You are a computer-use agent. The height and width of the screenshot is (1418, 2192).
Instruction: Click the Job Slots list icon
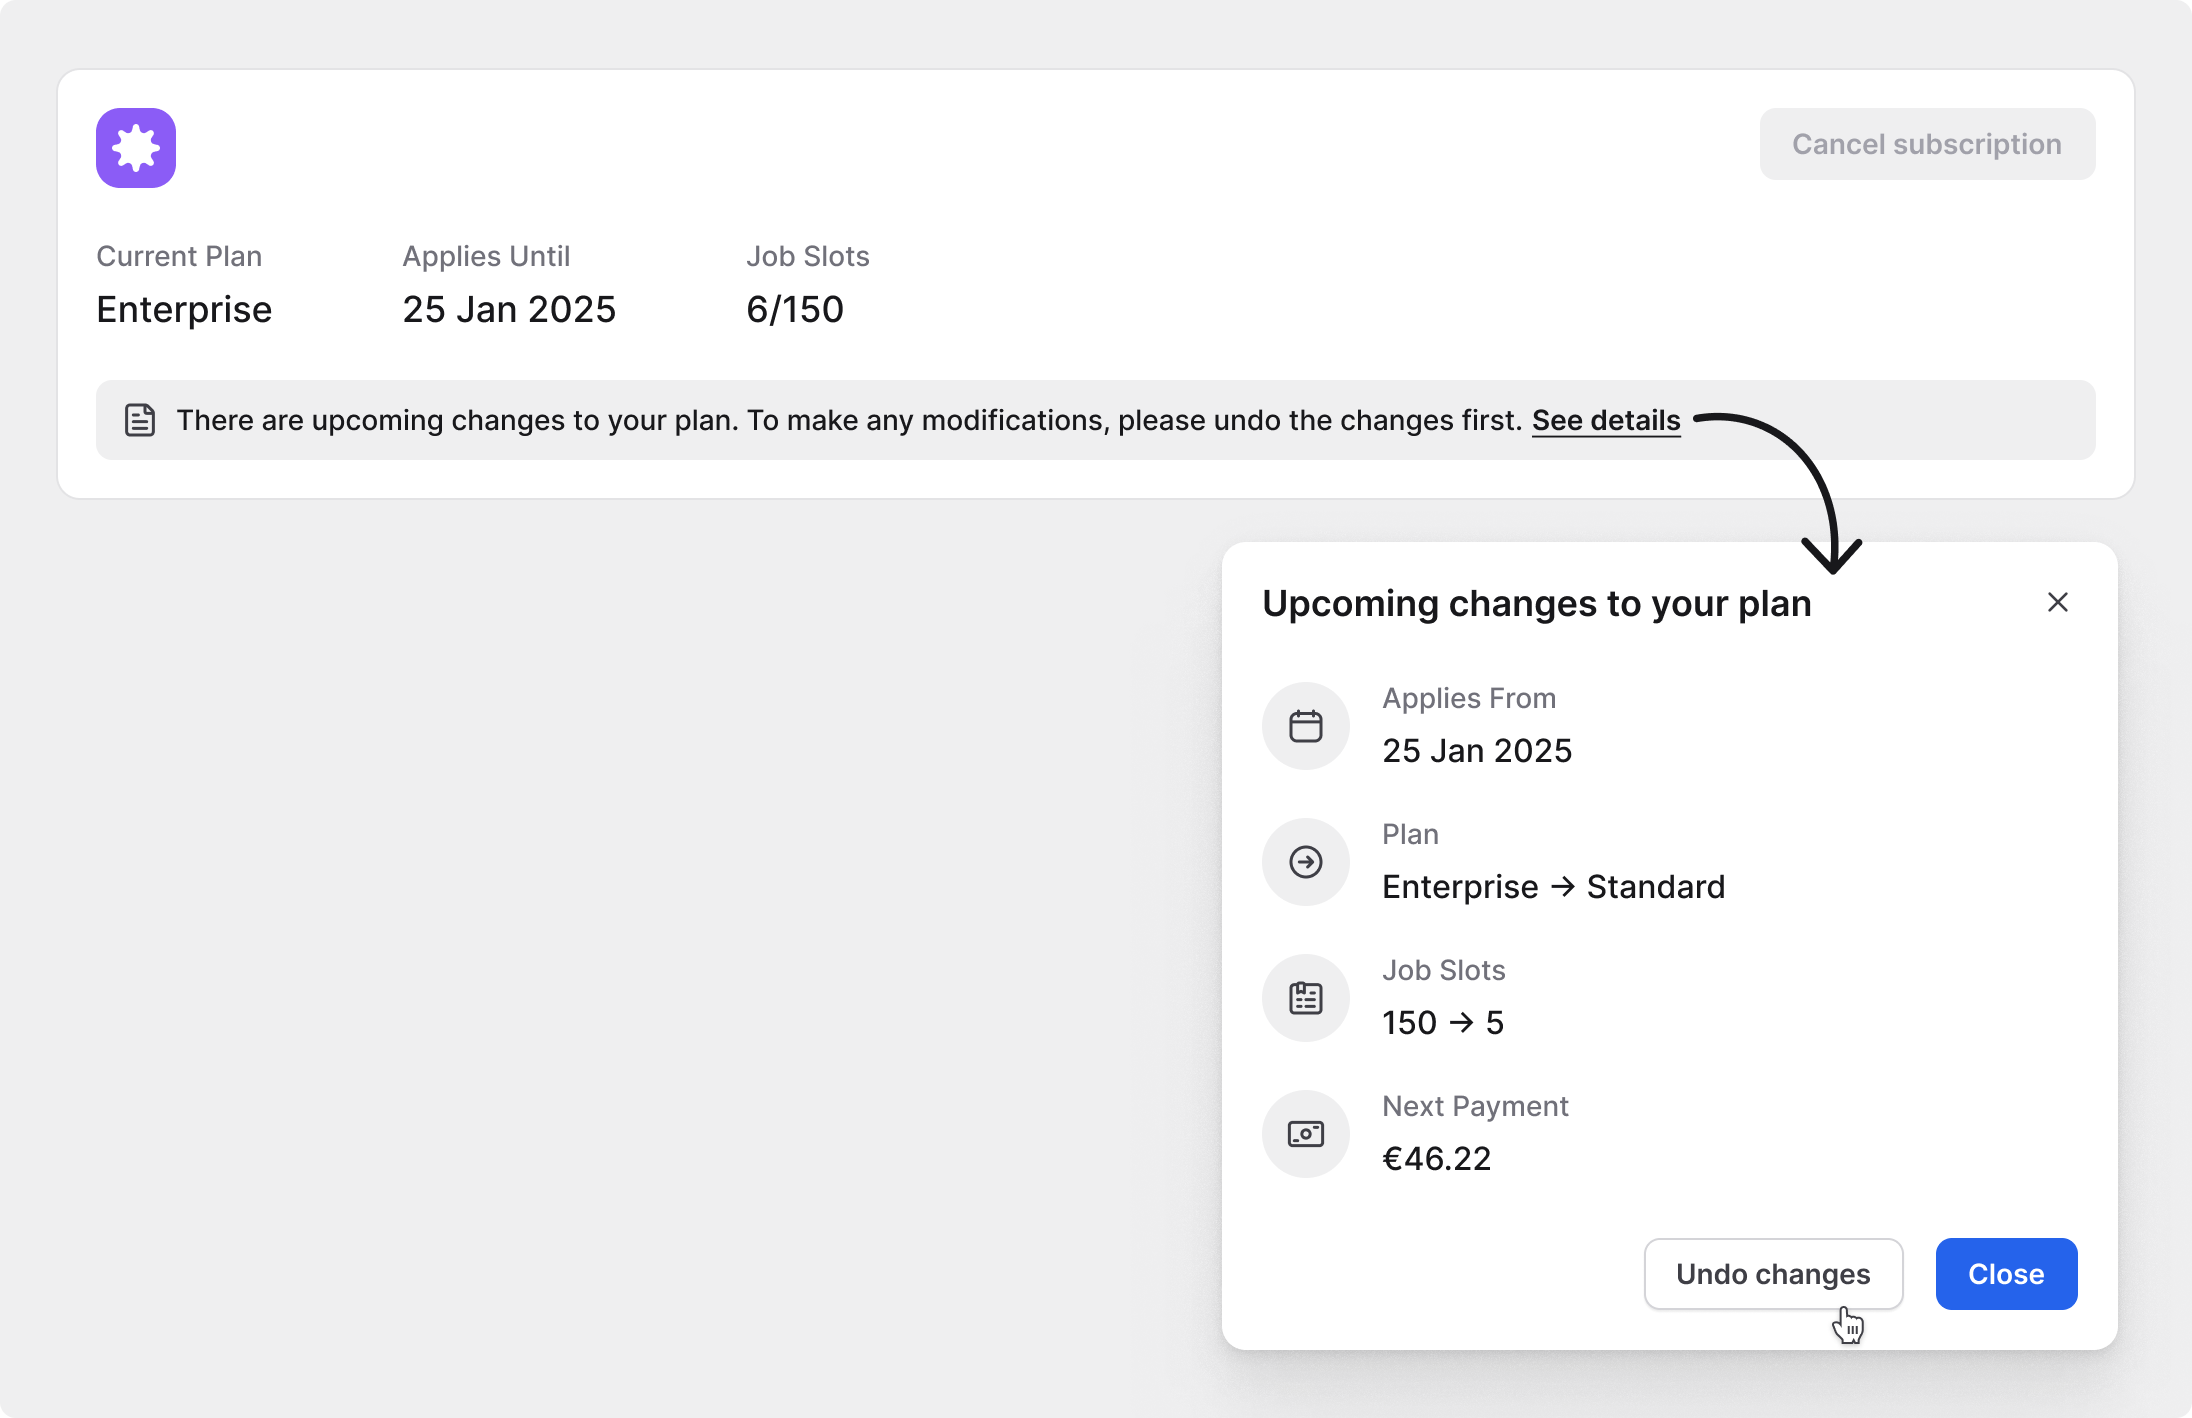point(1306,998)
